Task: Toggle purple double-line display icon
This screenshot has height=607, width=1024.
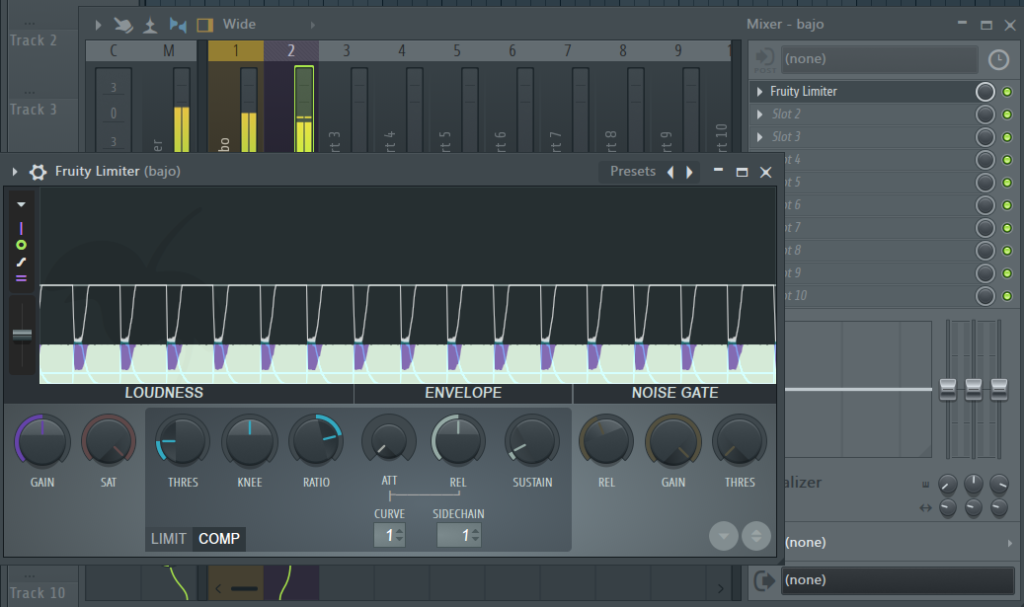Action: pyautogui.click(x=21, y=278)
